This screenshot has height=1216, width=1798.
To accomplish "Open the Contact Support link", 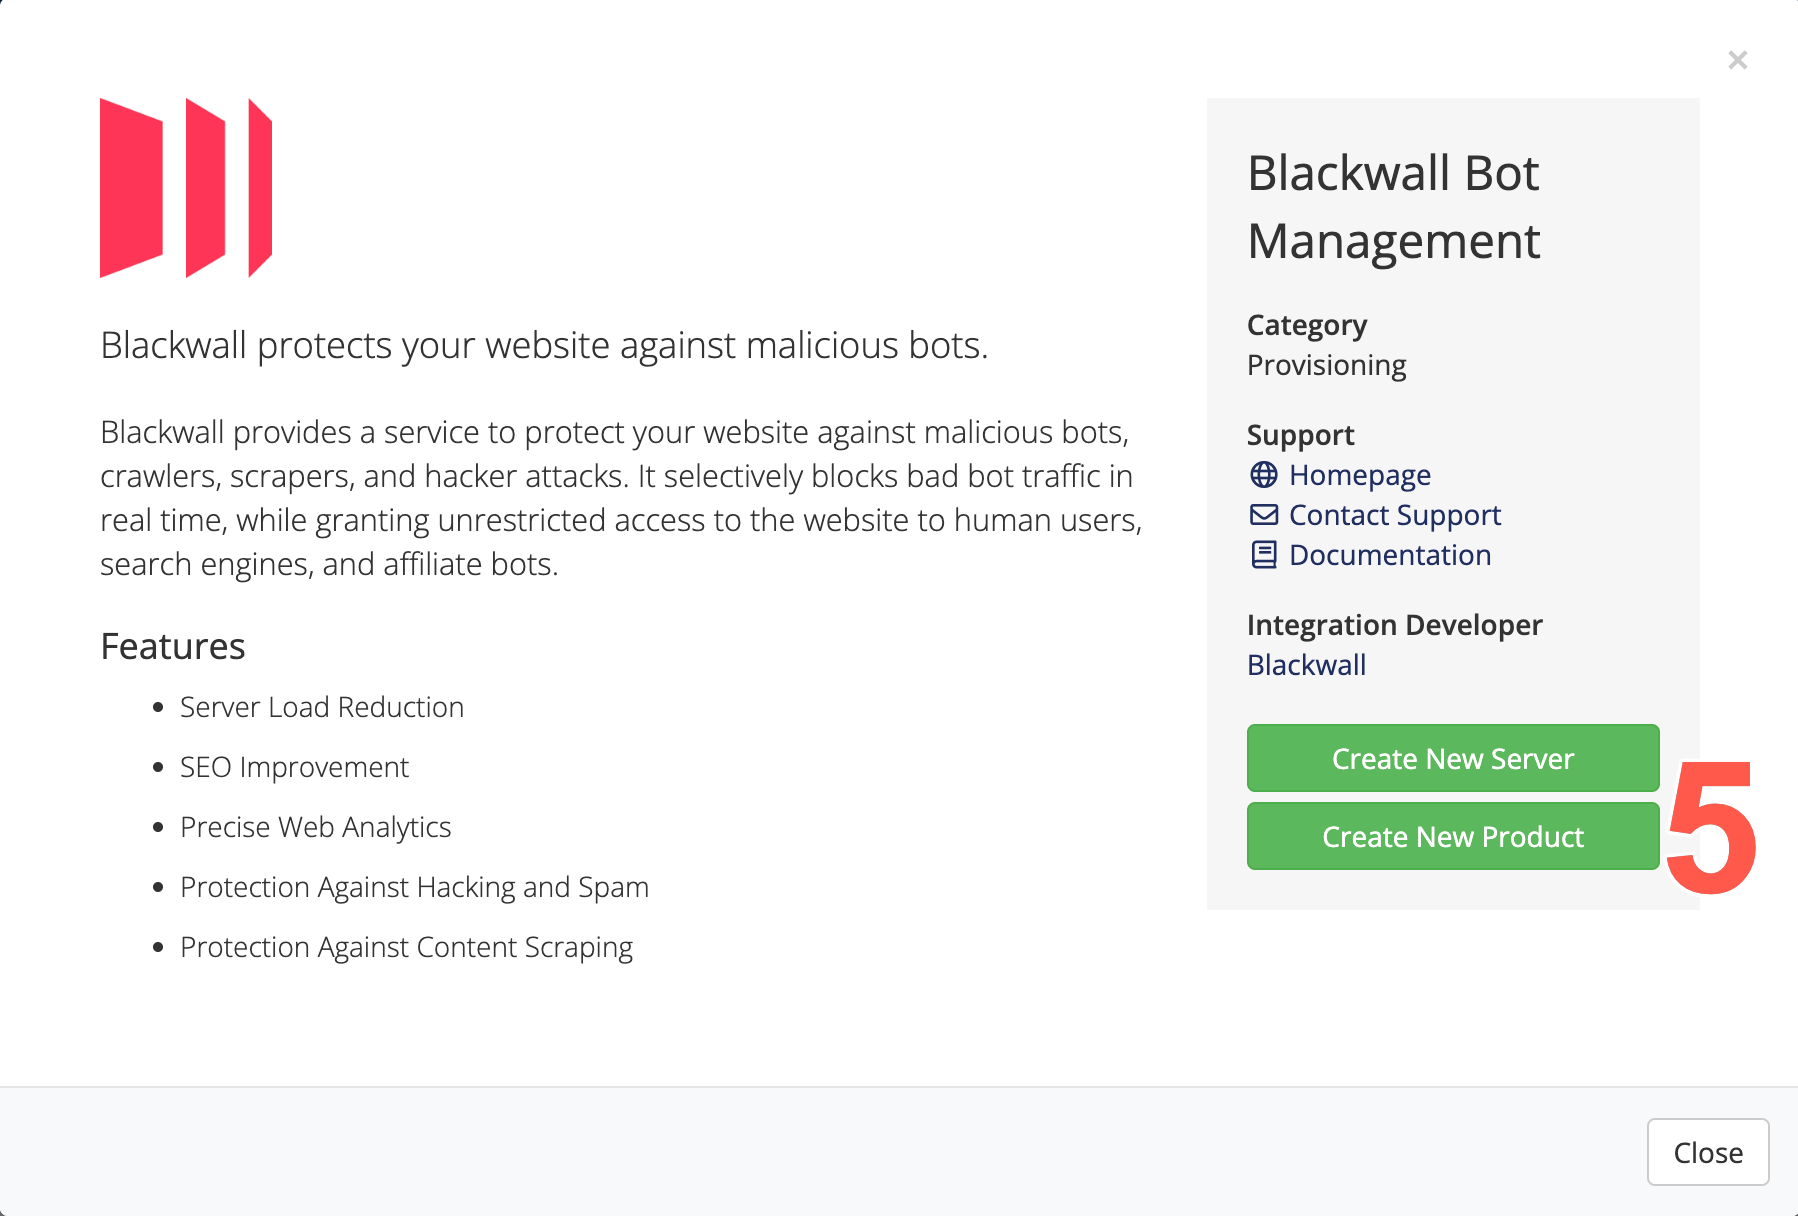I will tap(1394, 515).
